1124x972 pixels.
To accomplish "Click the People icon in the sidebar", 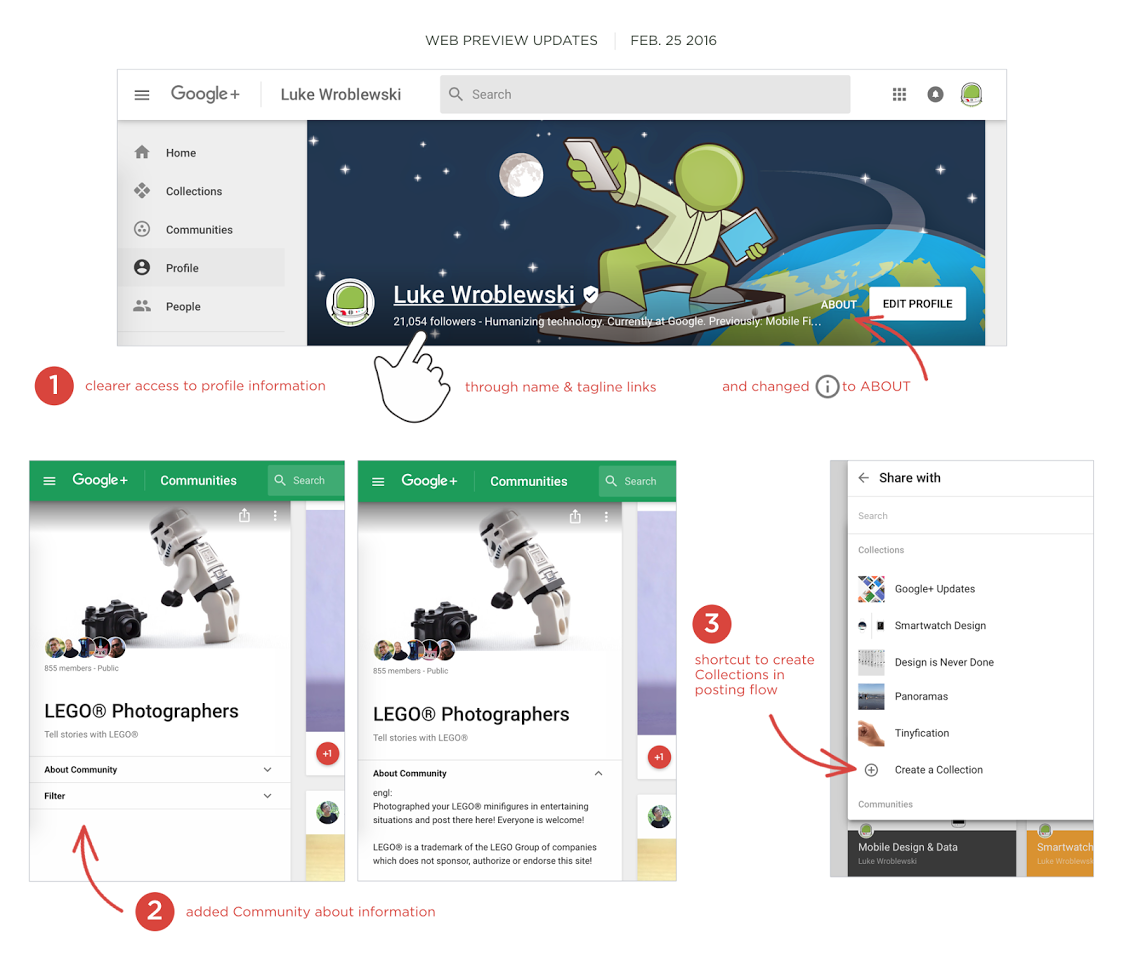I will pyautogui.click(x=142, y=307).
